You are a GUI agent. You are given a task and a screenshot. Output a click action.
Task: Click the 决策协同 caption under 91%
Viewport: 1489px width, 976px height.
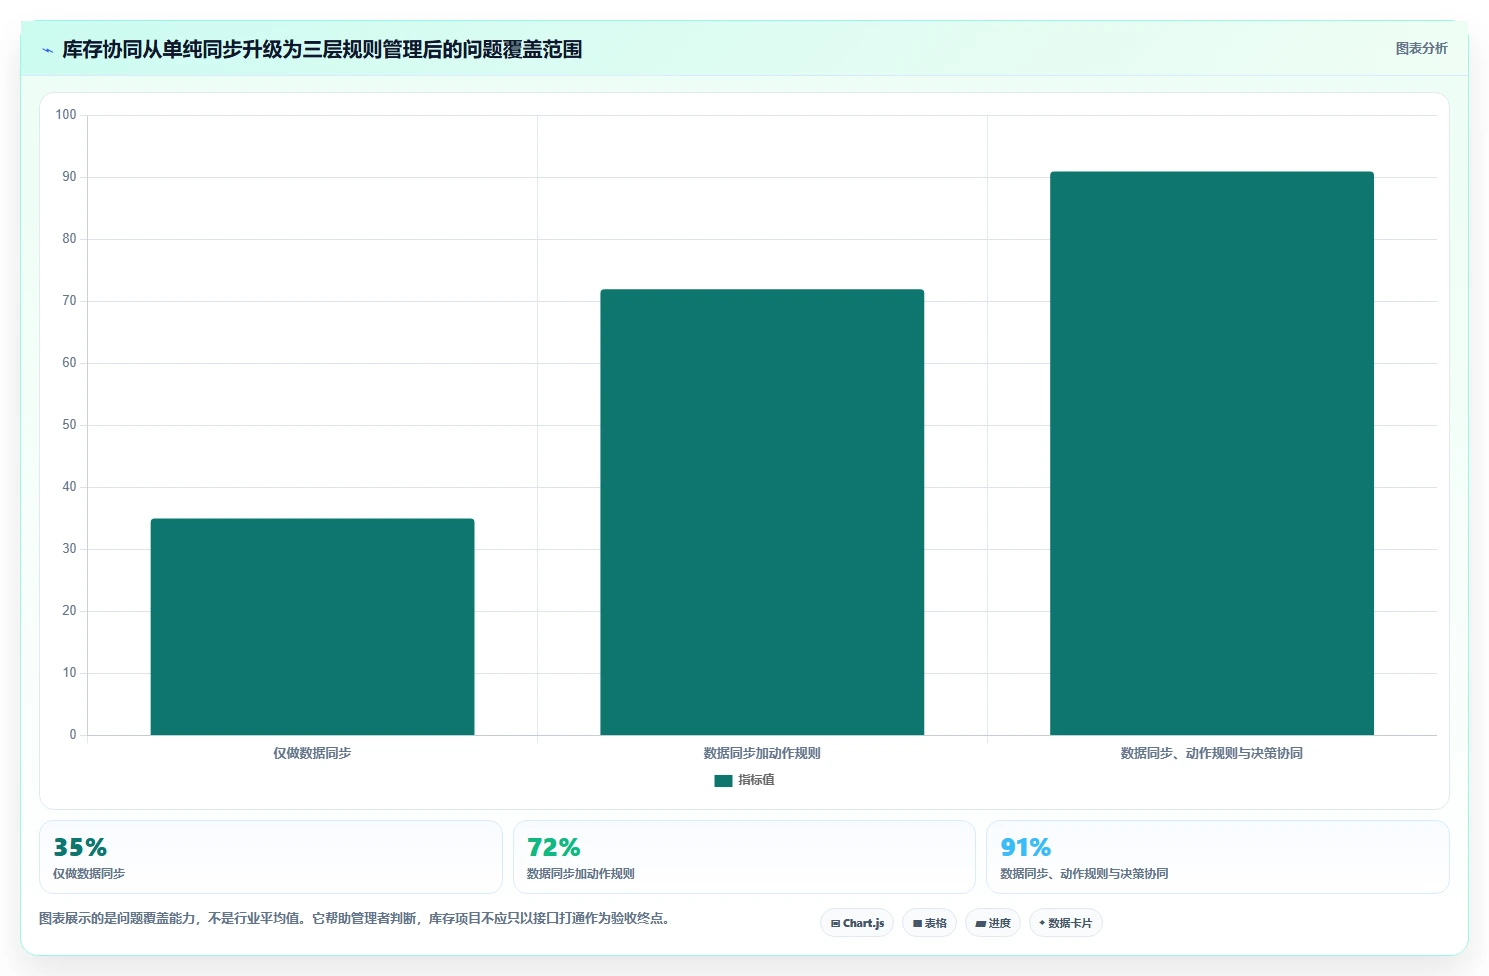pos(1084,873)
